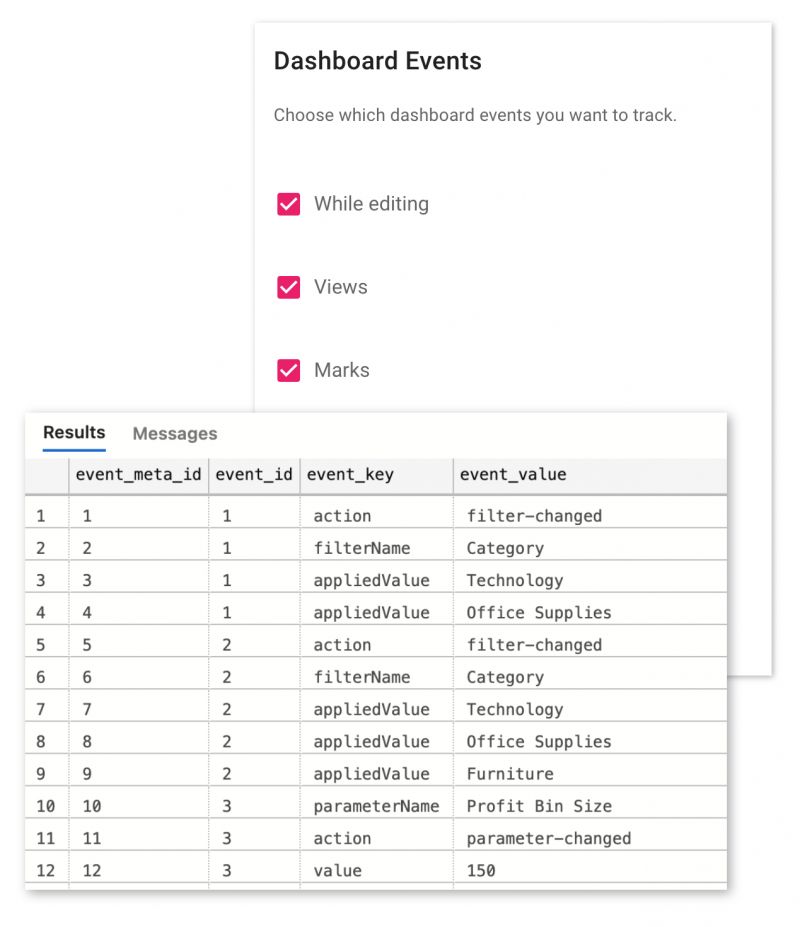Disable tracking of "Views" events
Image resolution: width=800 pixels, height=927 pixels.
point(288,287)
